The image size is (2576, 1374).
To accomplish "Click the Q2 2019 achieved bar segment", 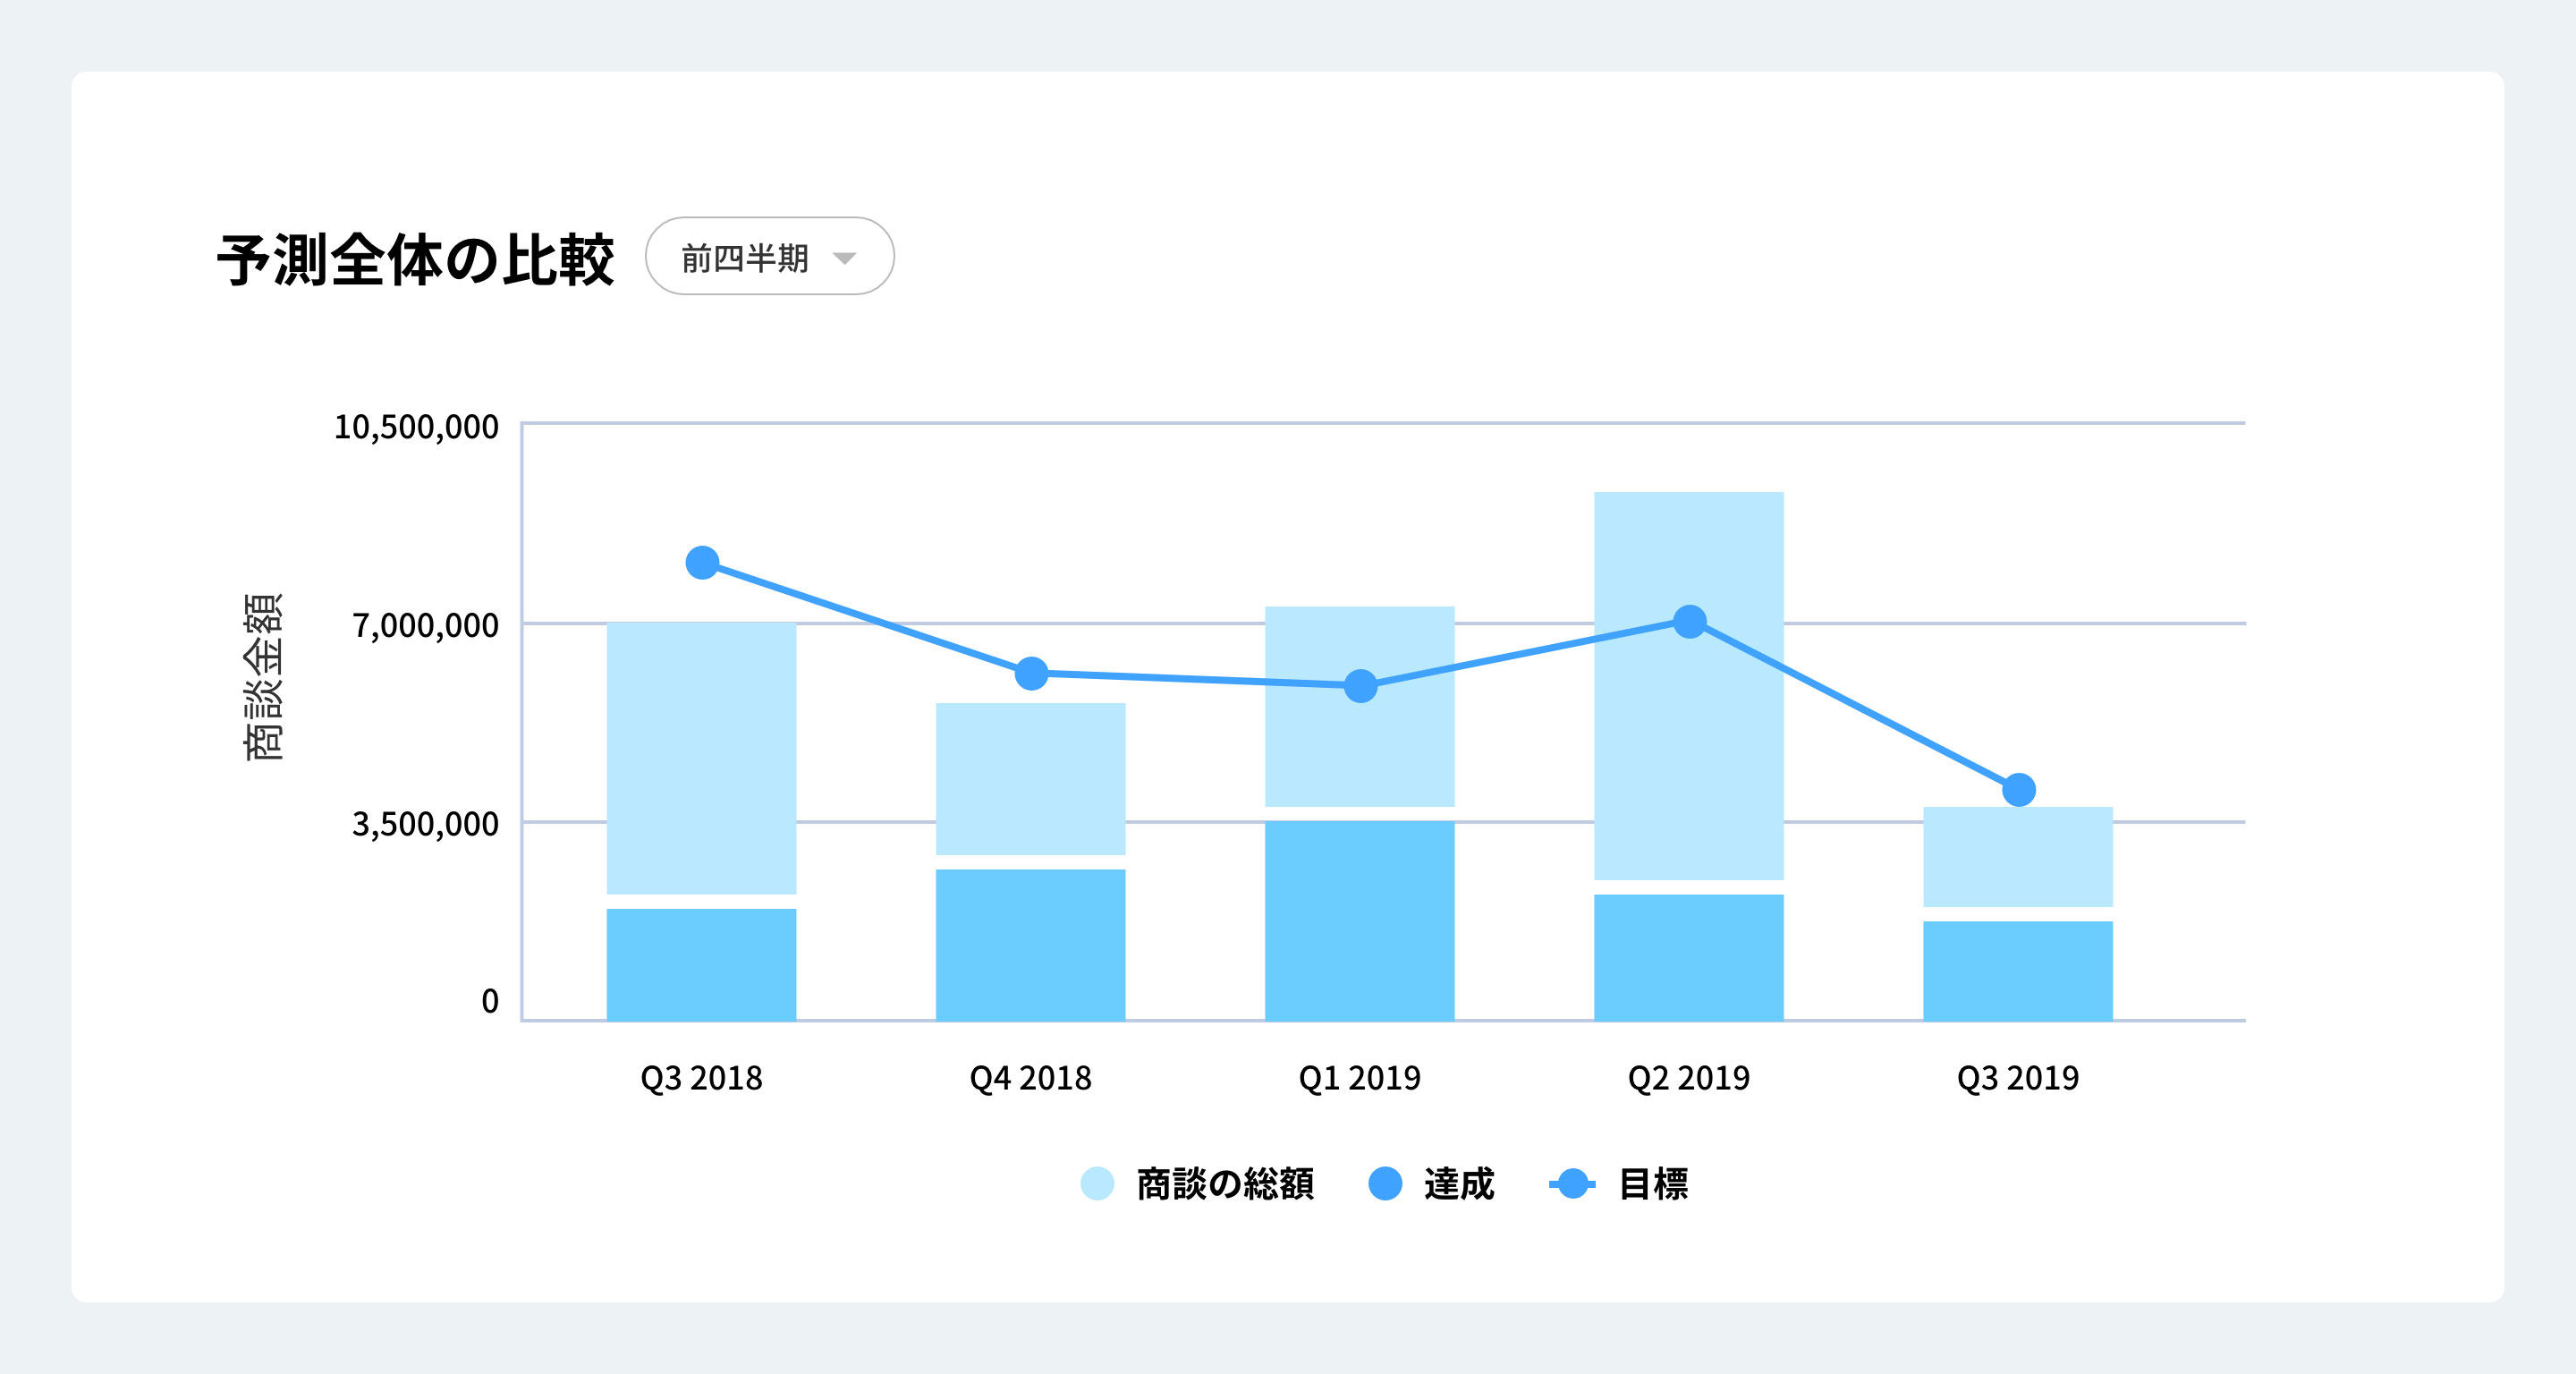I will (1688, 957).
